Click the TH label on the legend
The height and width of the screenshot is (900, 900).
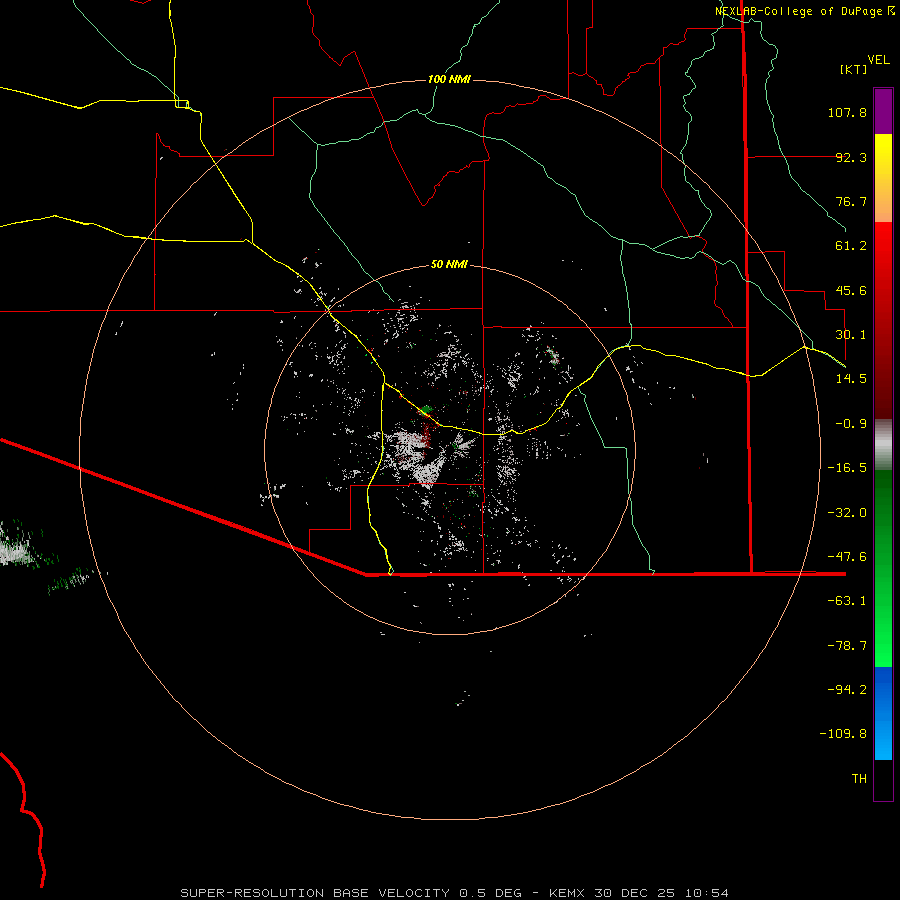(x=859, y=779)
